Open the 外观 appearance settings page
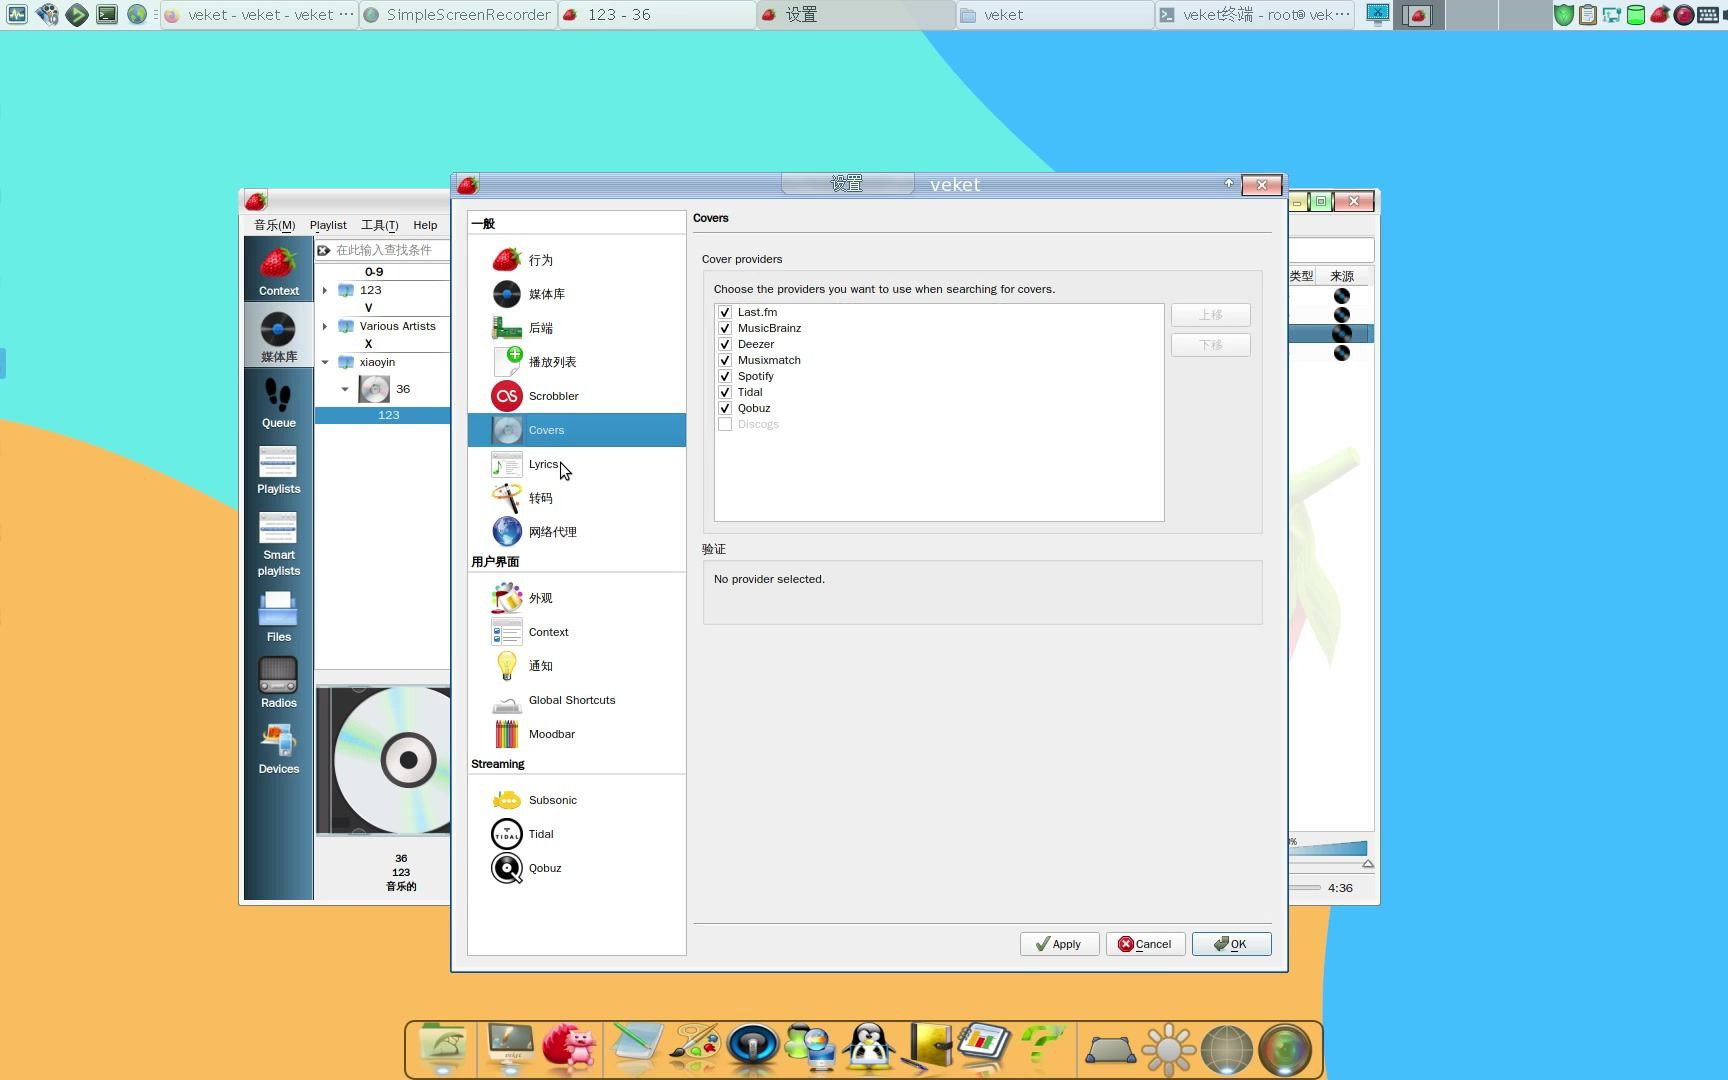This screenshot has width=1728, height=1080. pos(576,598)
